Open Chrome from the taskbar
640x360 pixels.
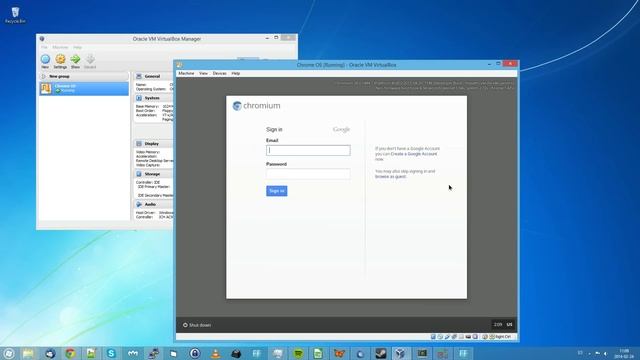[71, 353]
